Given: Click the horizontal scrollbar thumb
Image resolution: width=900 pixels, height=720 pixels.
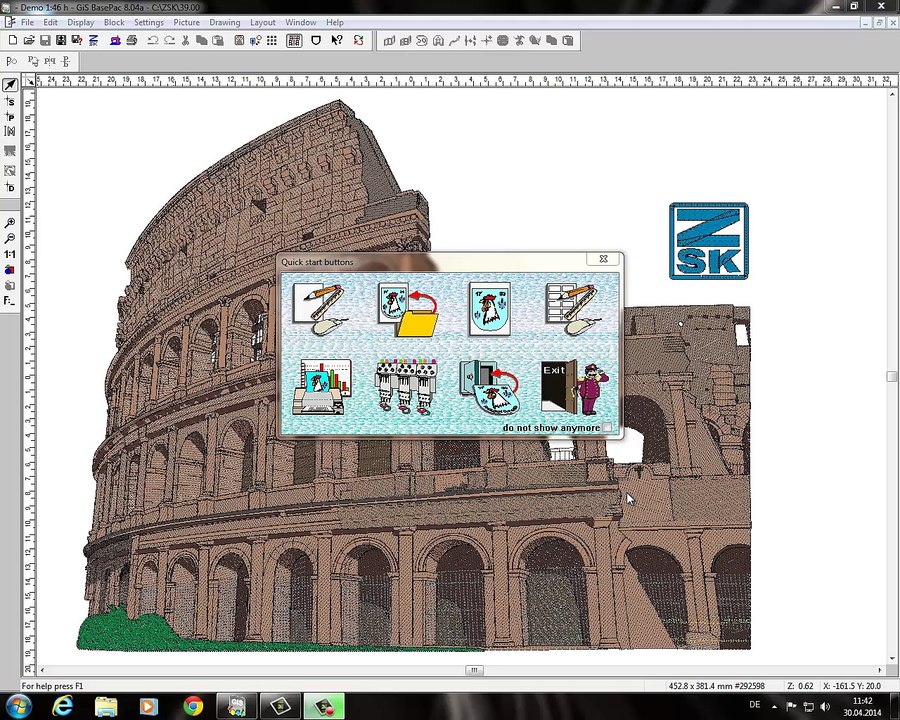Looking at the screenshot, I should (474, 670).
